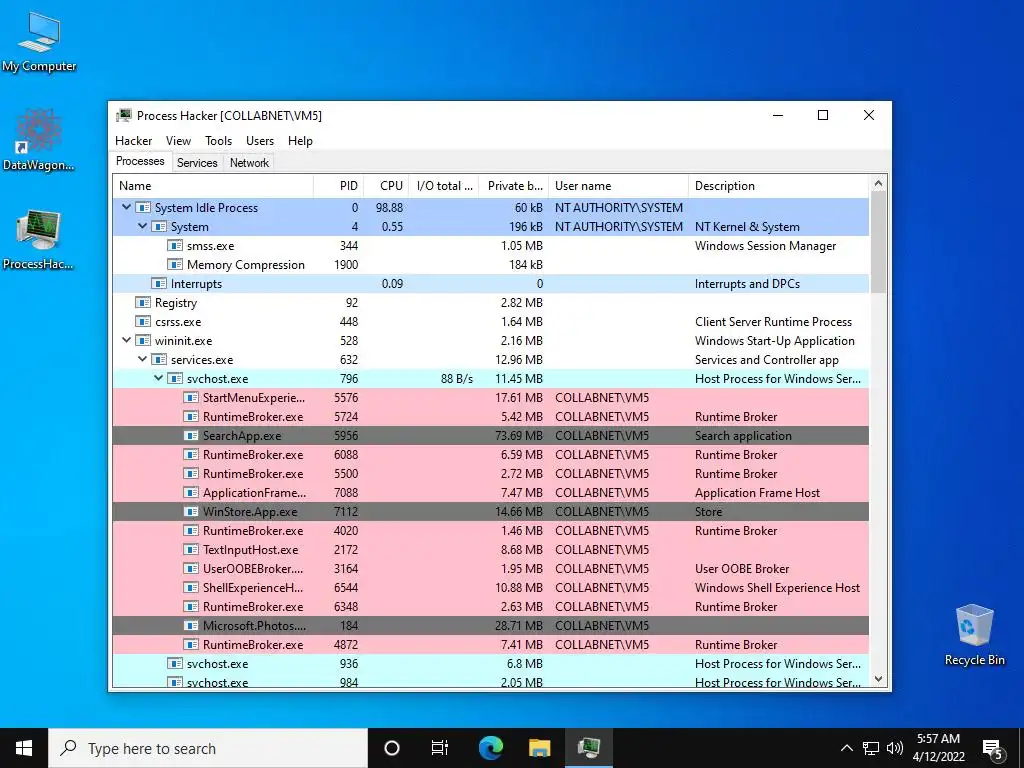
Task: Open the volume icon in system tray
Action: pos(895,748)
